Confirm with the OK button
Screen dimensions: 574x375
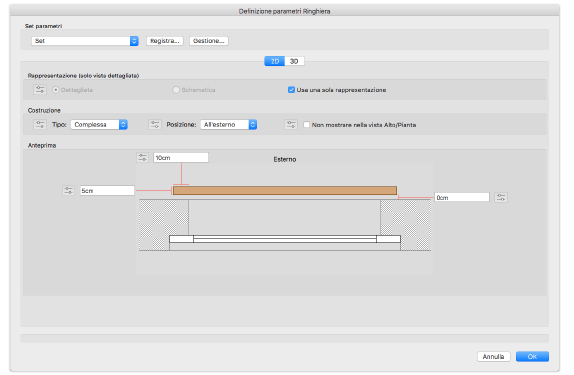[532, 356]
